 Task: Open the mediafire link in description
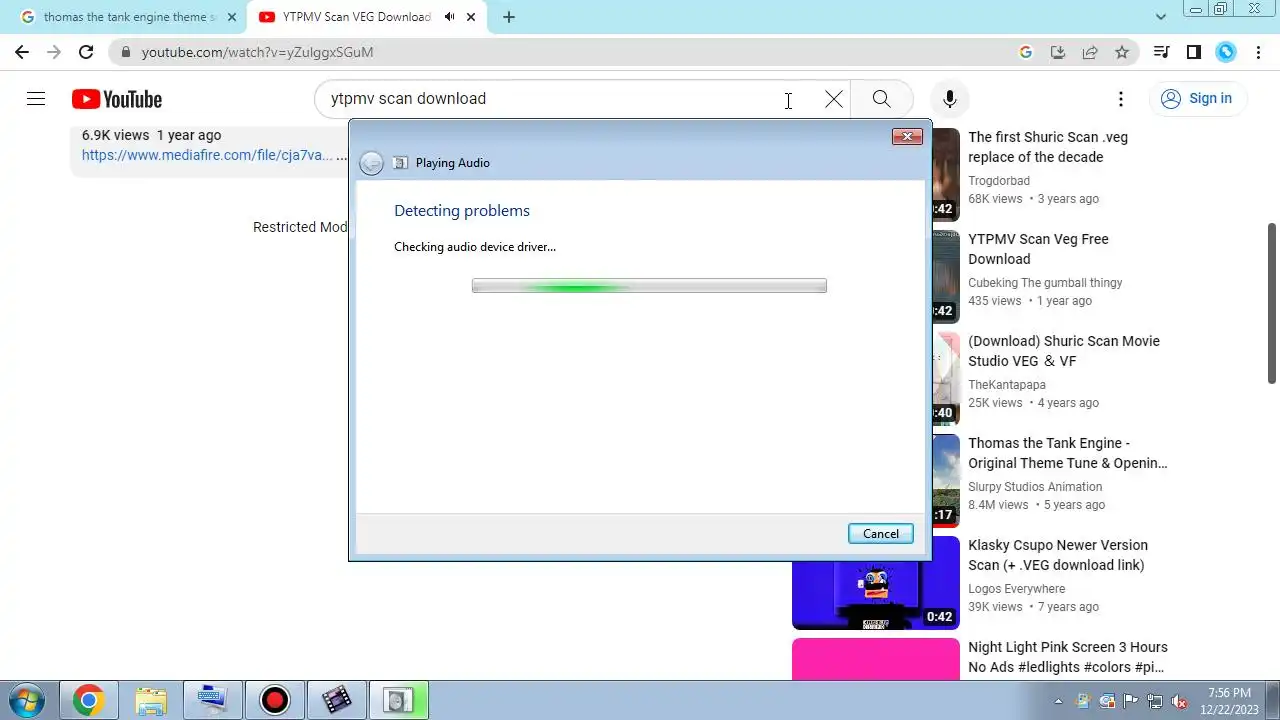207,155
